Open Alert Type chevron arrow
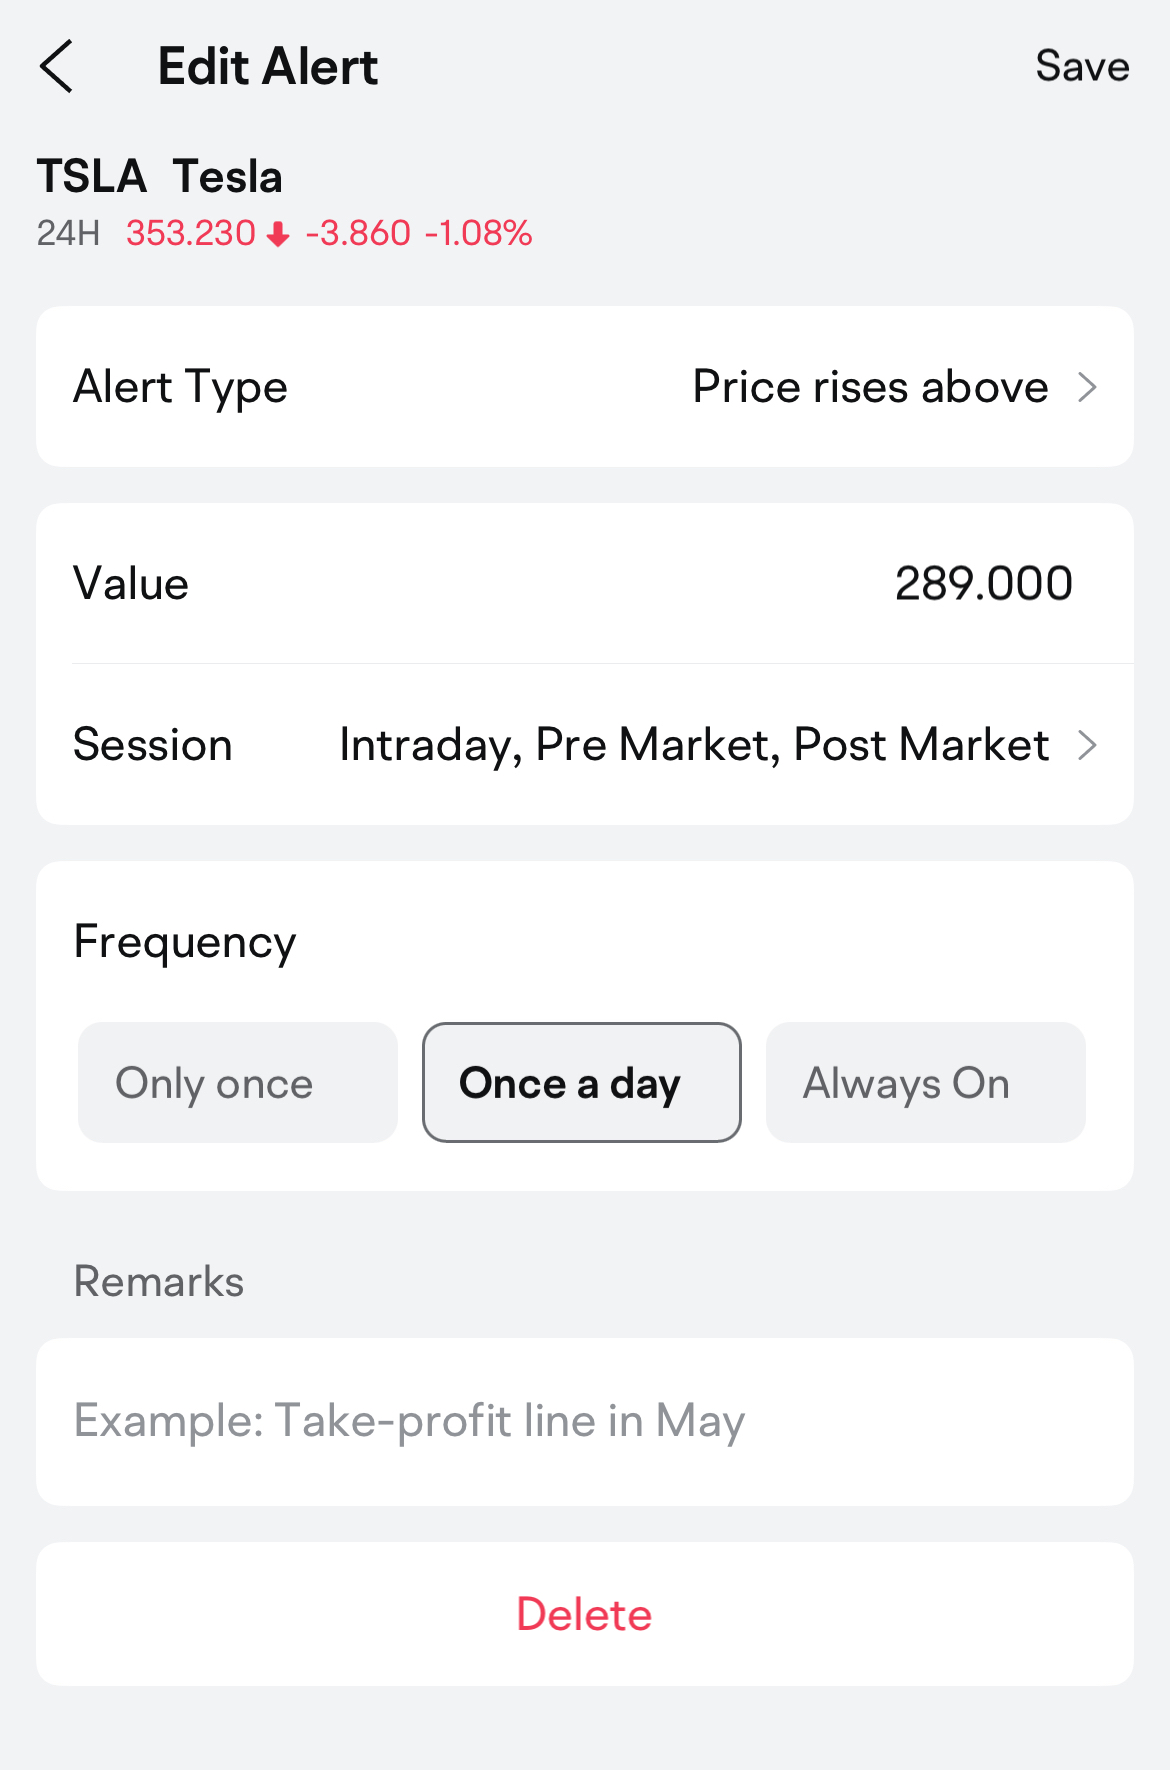The width and height of the screenshot is (1170, 1770). (x=1088, y=387)
